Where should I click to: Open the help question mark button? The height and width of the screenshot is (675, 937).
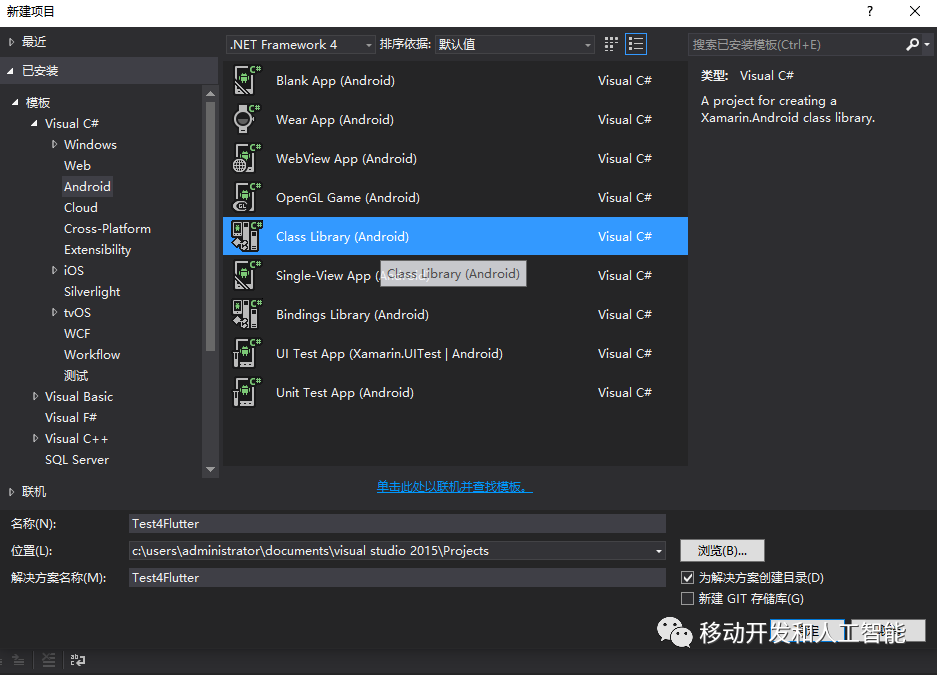pos(870,11)
